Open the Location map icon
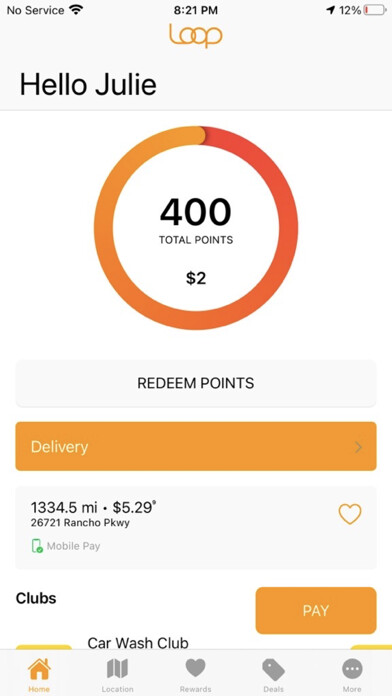 pos(117,669)
